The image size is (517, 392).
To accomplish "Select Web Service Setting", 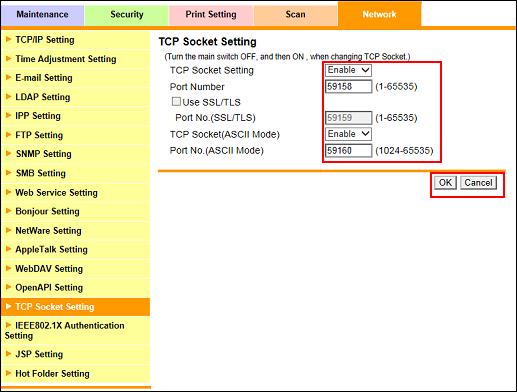I will tap(76, 193).
